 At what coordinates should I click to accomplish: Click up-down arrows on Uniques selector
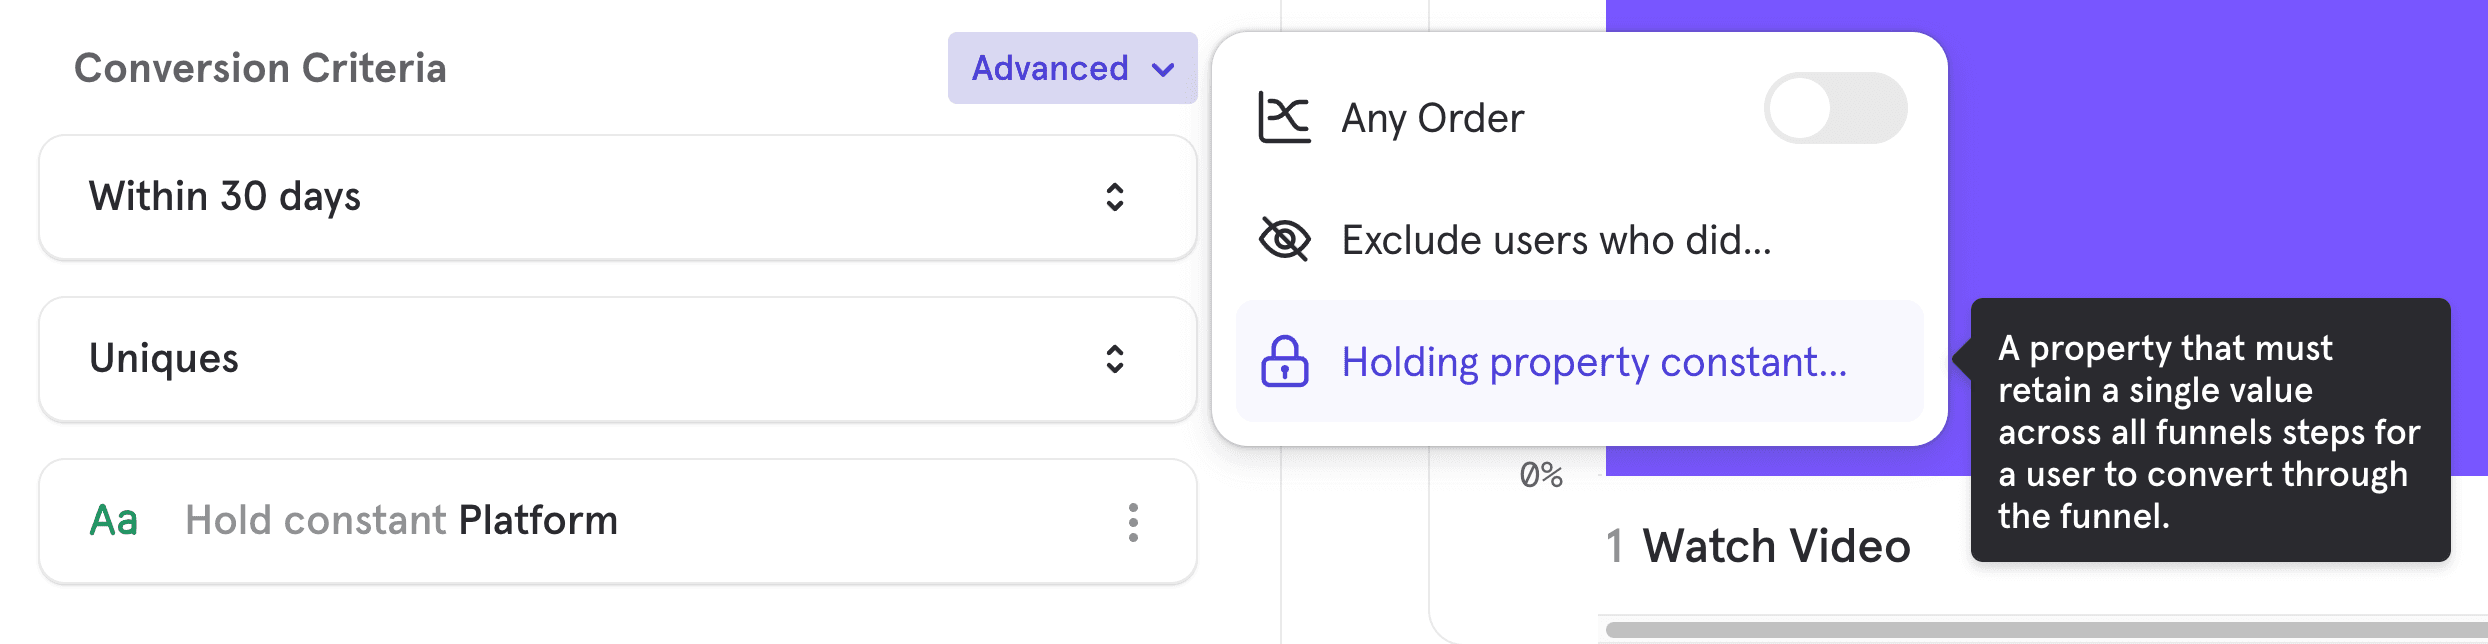pos(1114,359)
